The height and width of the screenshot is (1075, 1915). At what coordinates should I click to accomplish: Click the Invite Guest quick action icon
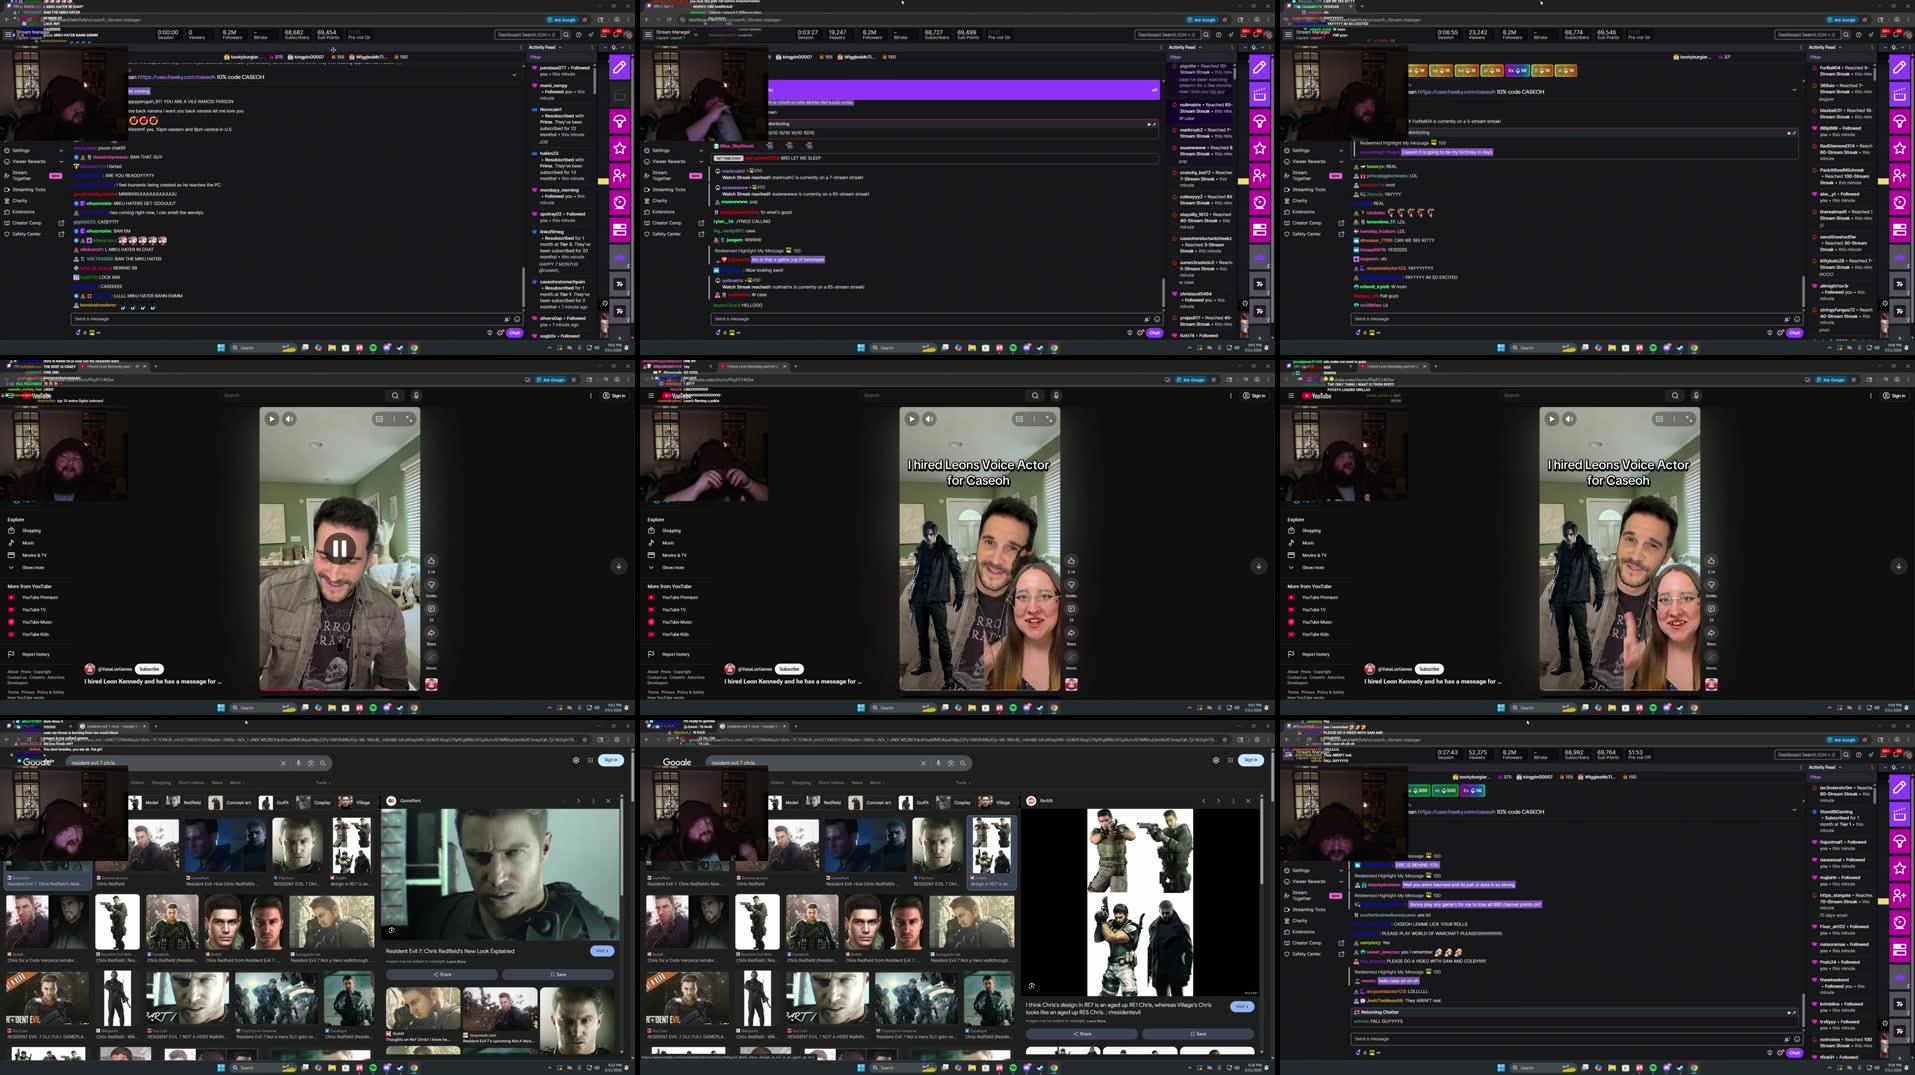tap(618, 174)
